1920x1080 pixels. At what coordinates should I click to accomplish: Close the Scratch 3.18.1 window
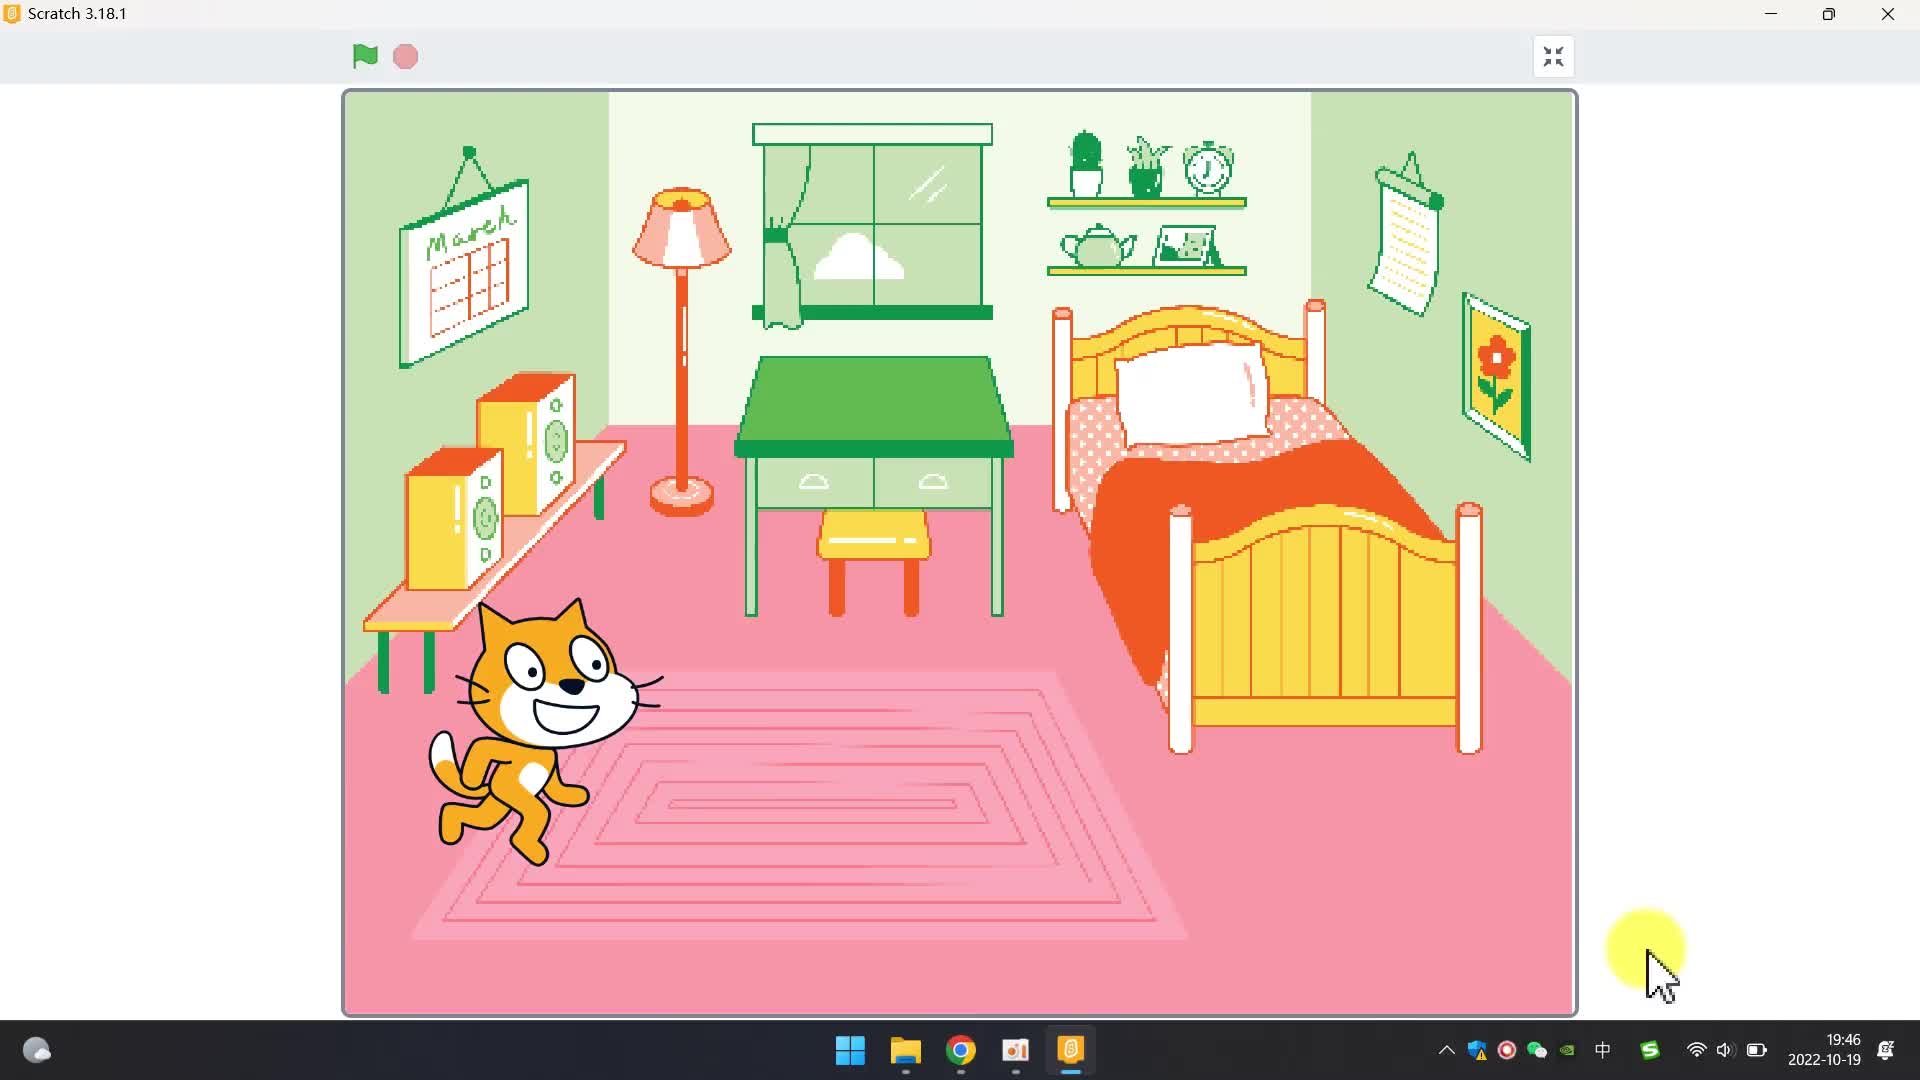point(1888,14)
